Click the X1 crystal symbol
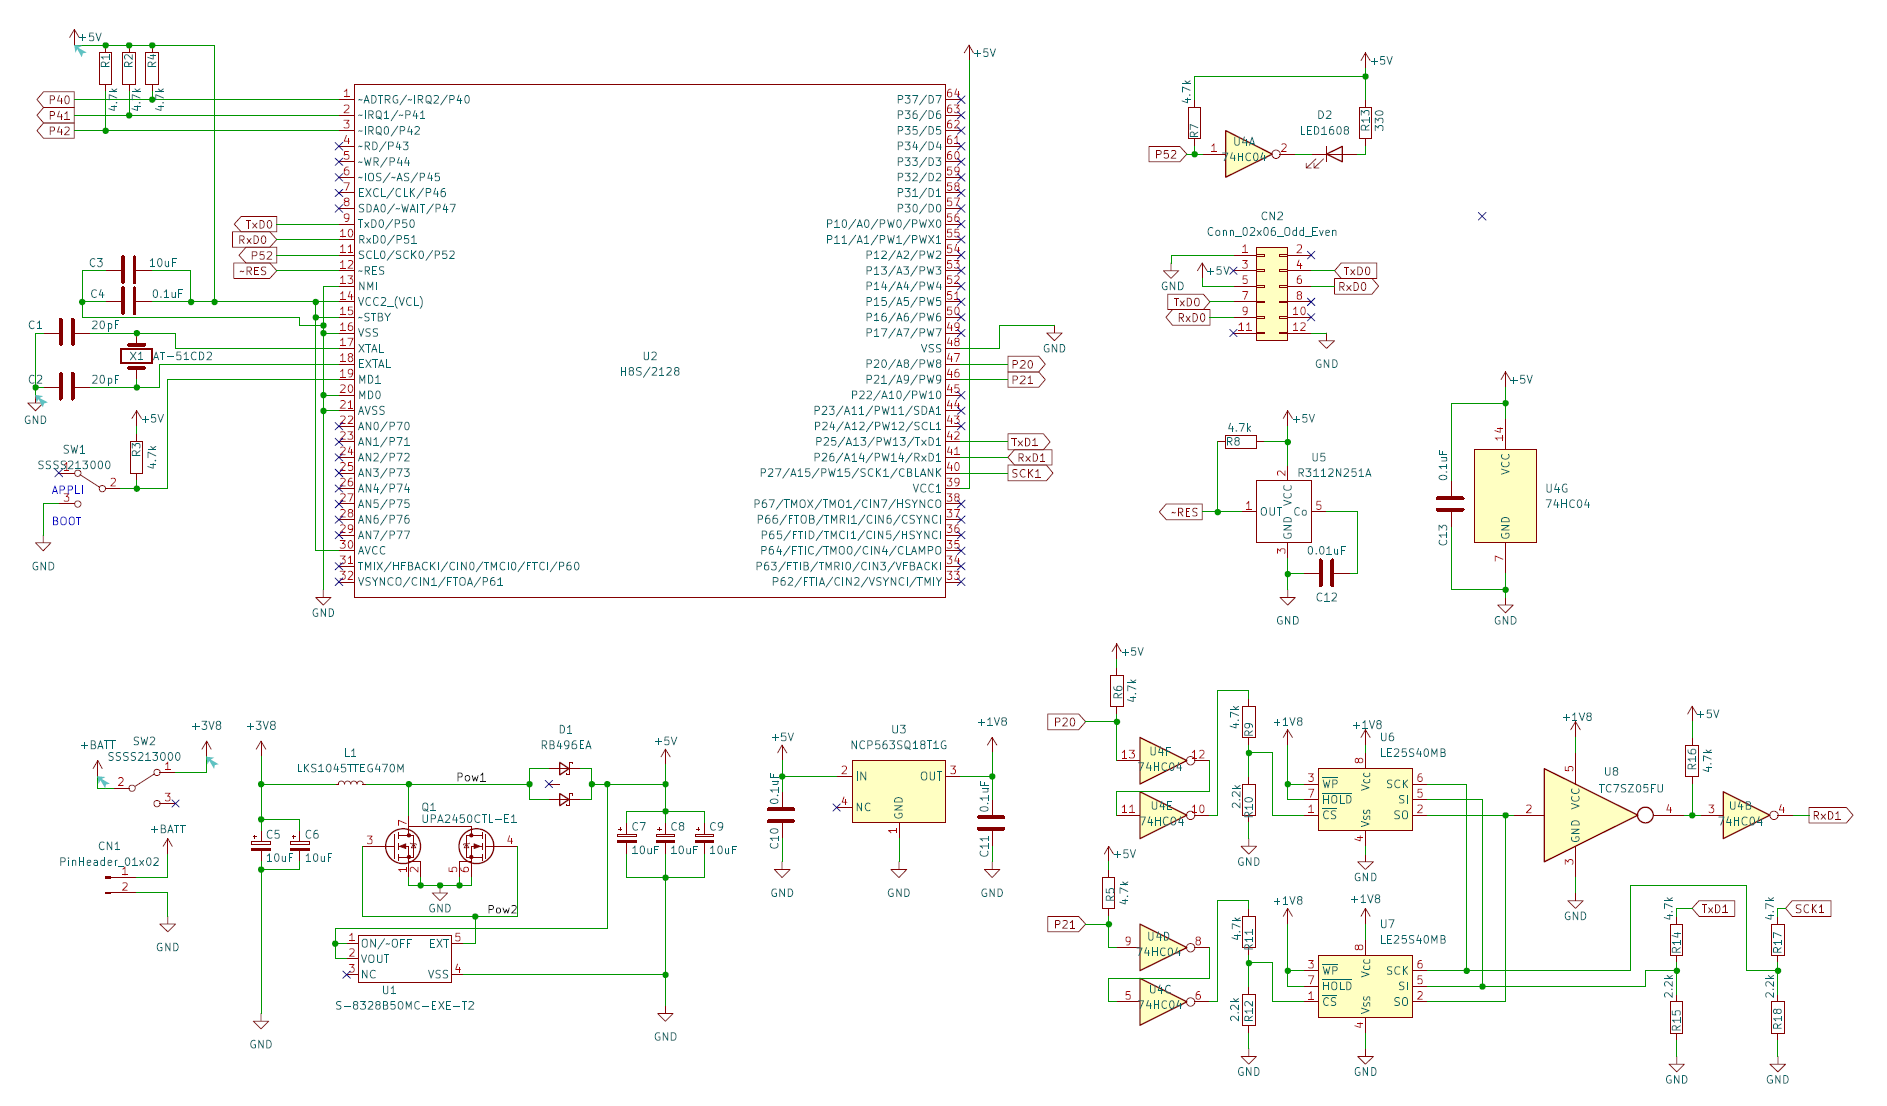The height and width of the screenshot is (1106, 1887). pyautogui.click(x=136, y=356)
